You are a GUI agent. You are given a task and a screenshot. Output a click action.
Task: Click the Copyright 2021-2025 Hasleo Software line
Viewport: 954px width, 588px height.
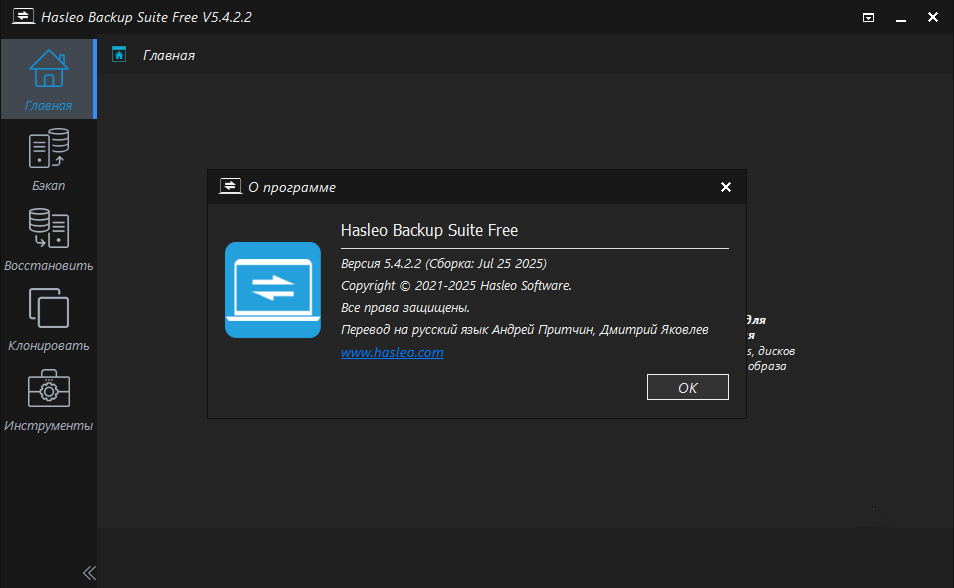click(456, 285)
